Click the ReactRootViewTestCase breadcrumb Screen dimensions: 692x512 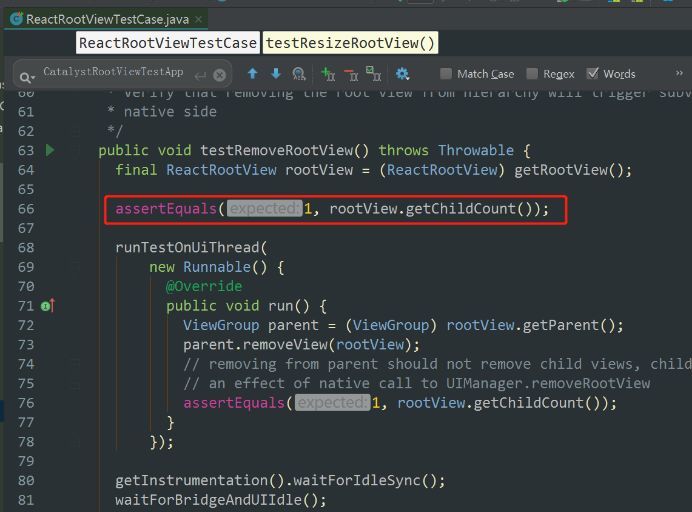point(168,43)
